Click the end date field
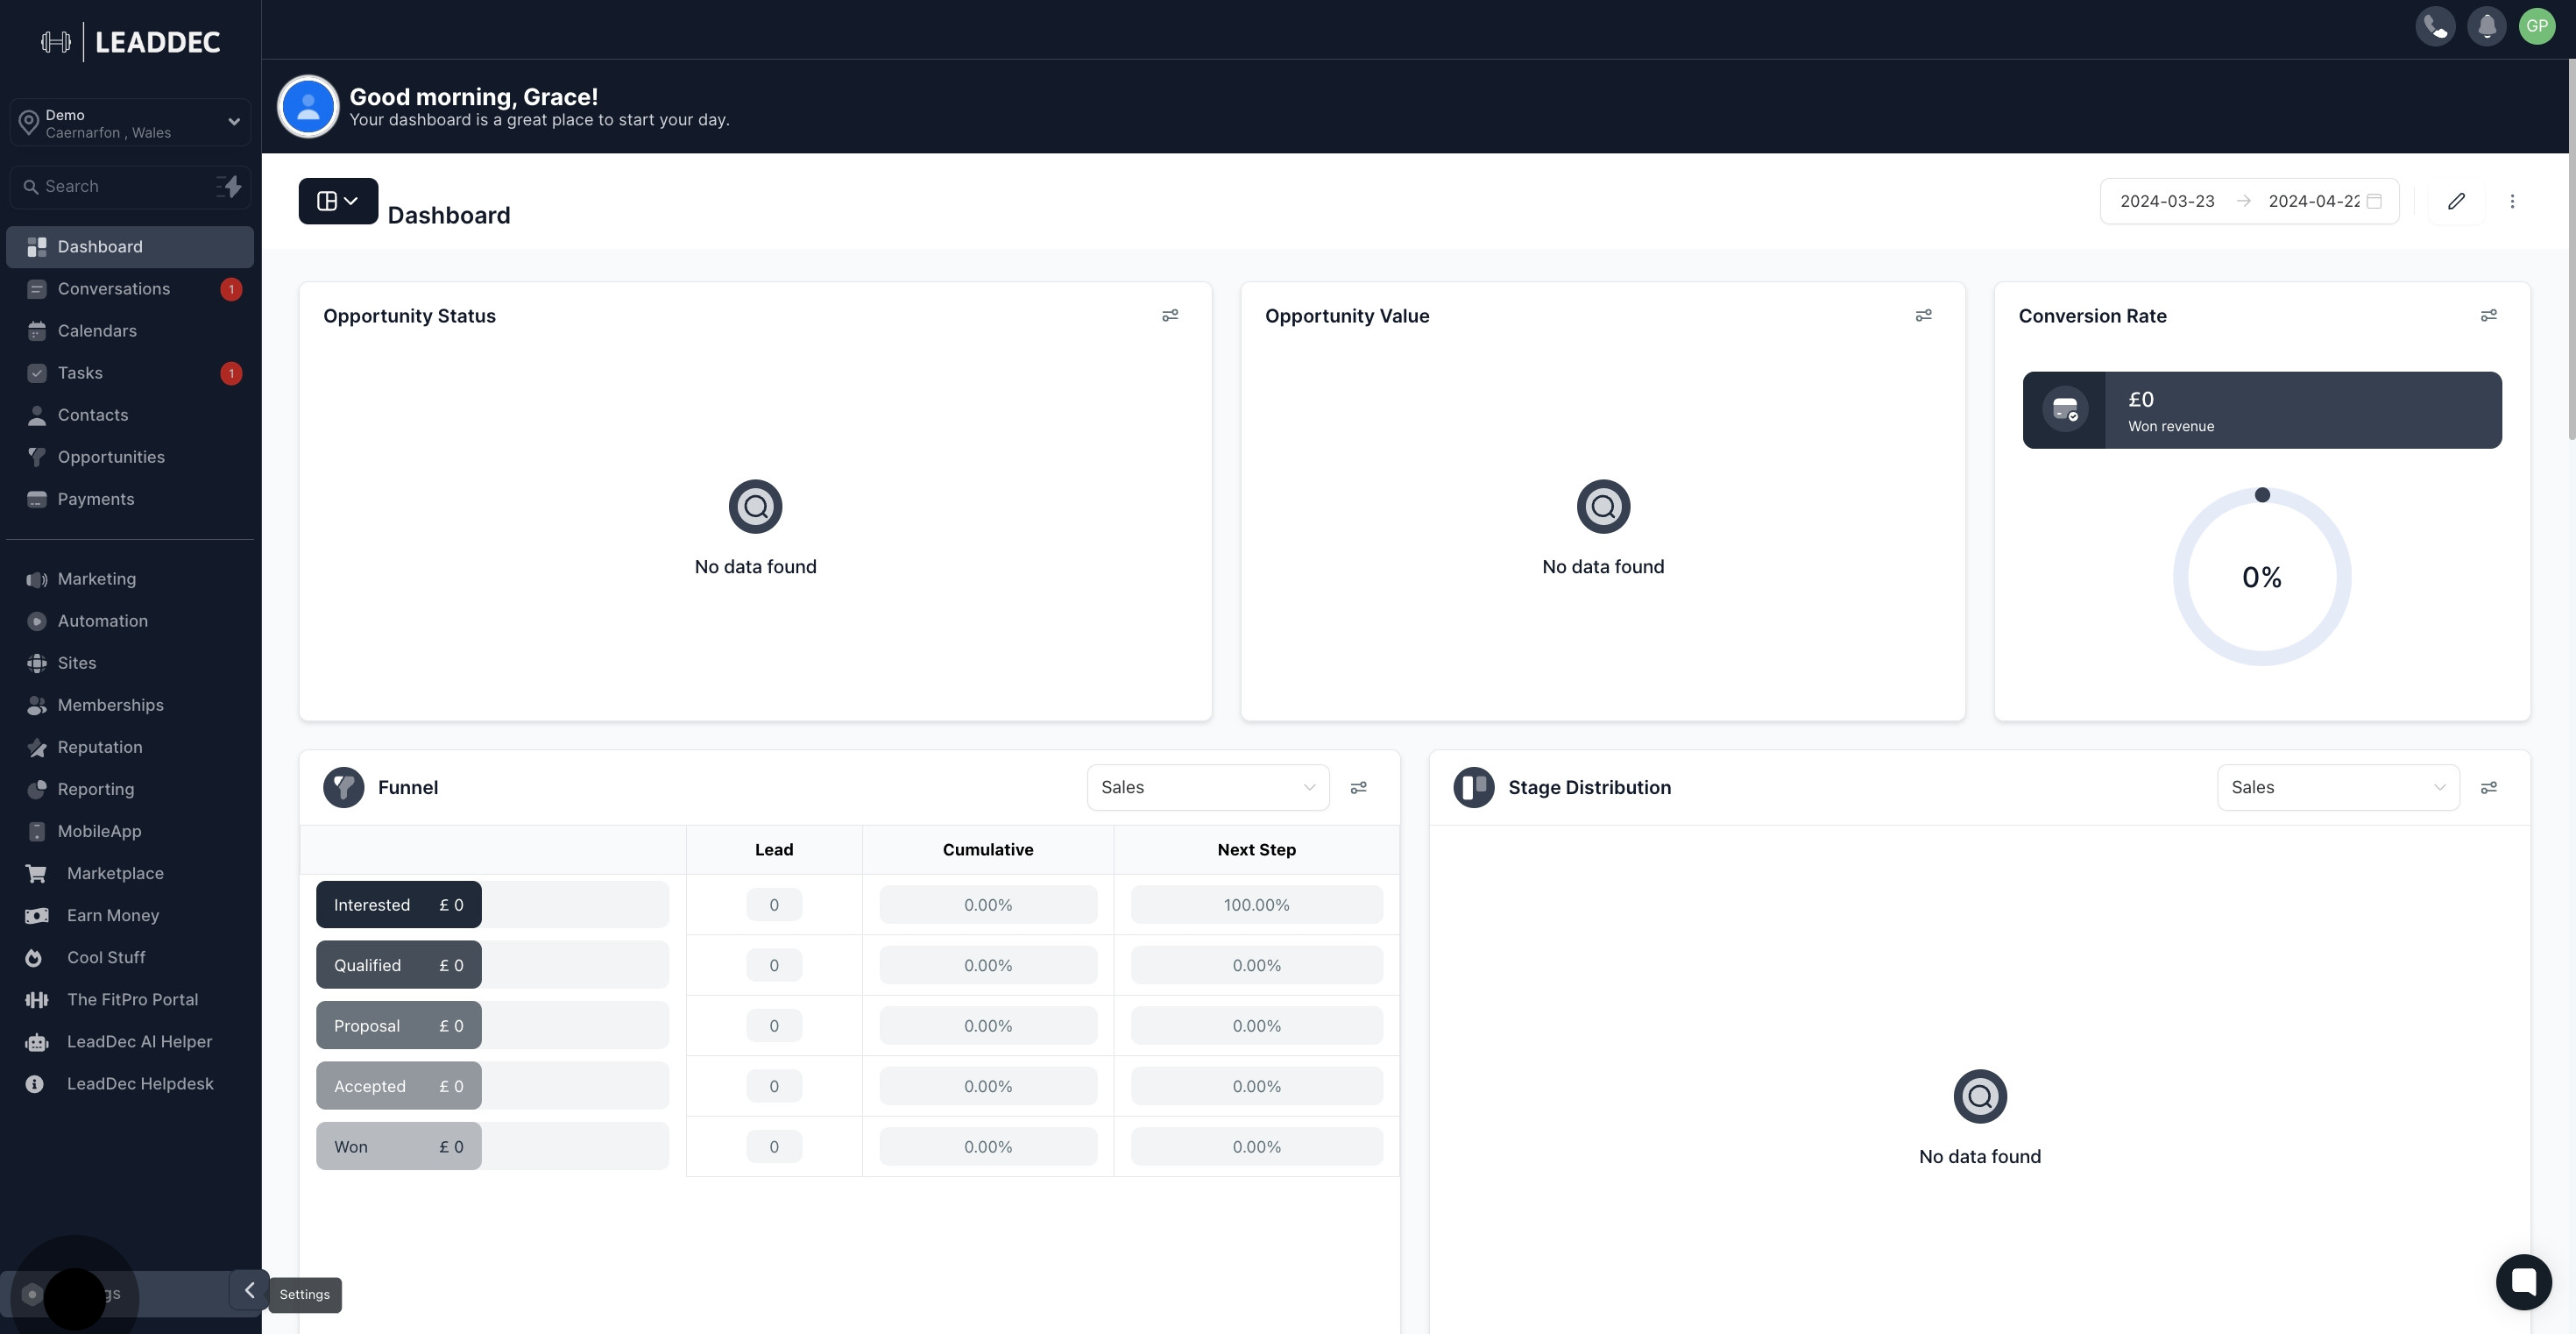The width and height of the screenshot is (2576, 1334). [2313, 201]
